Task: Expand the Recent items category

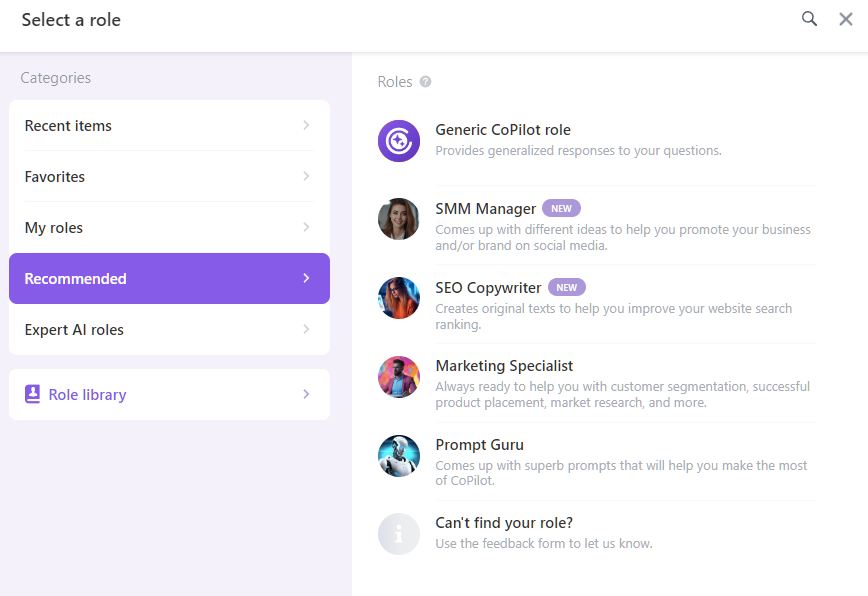Action: coord(169,126)
